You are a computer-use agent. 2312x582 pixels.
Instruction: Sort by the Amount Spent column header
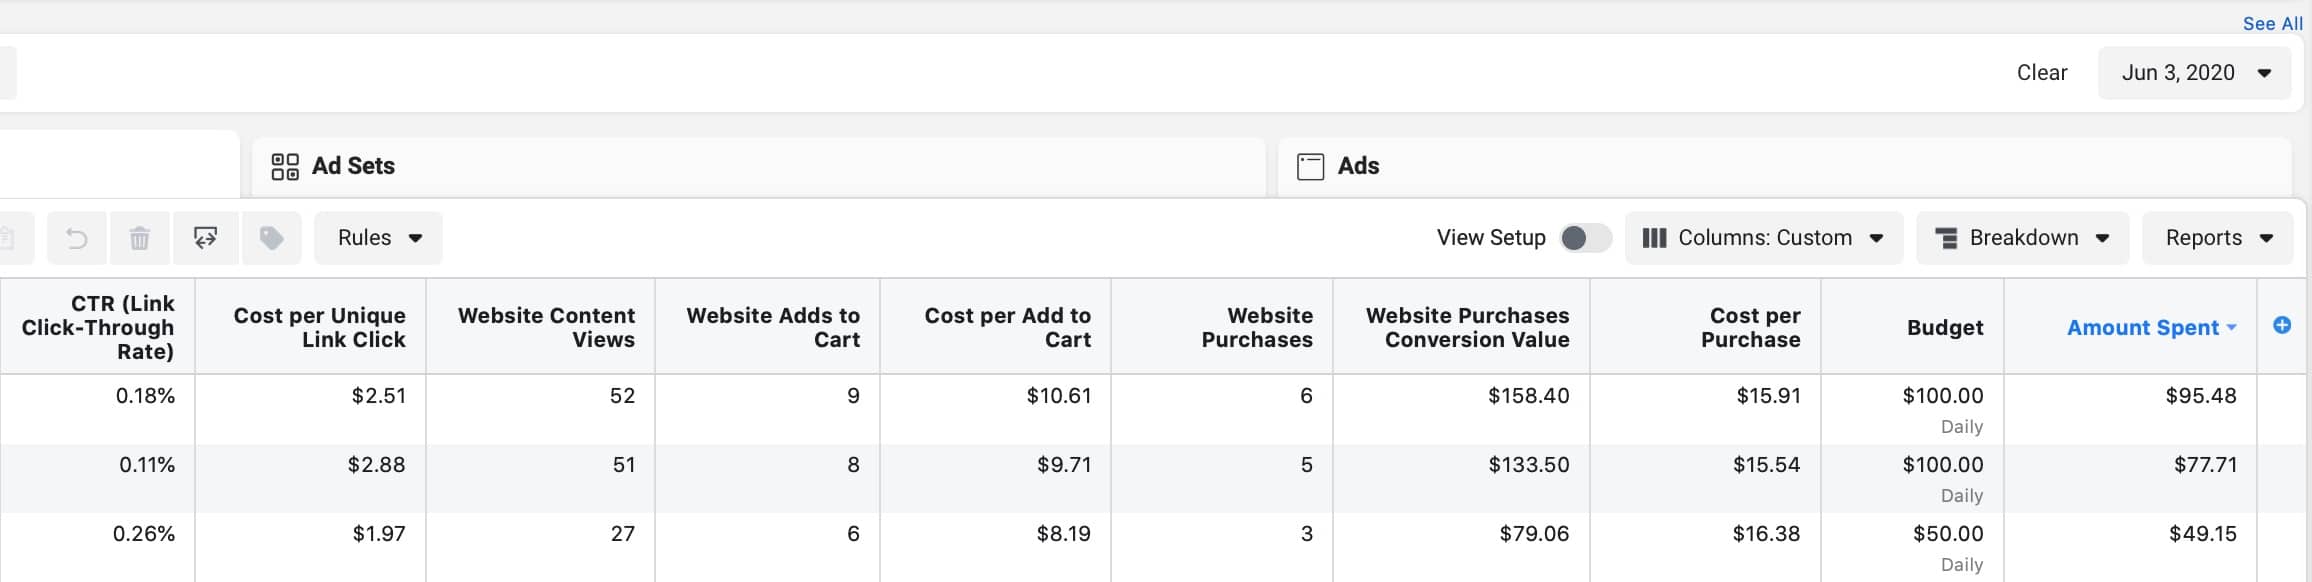tap(2142, 328)
